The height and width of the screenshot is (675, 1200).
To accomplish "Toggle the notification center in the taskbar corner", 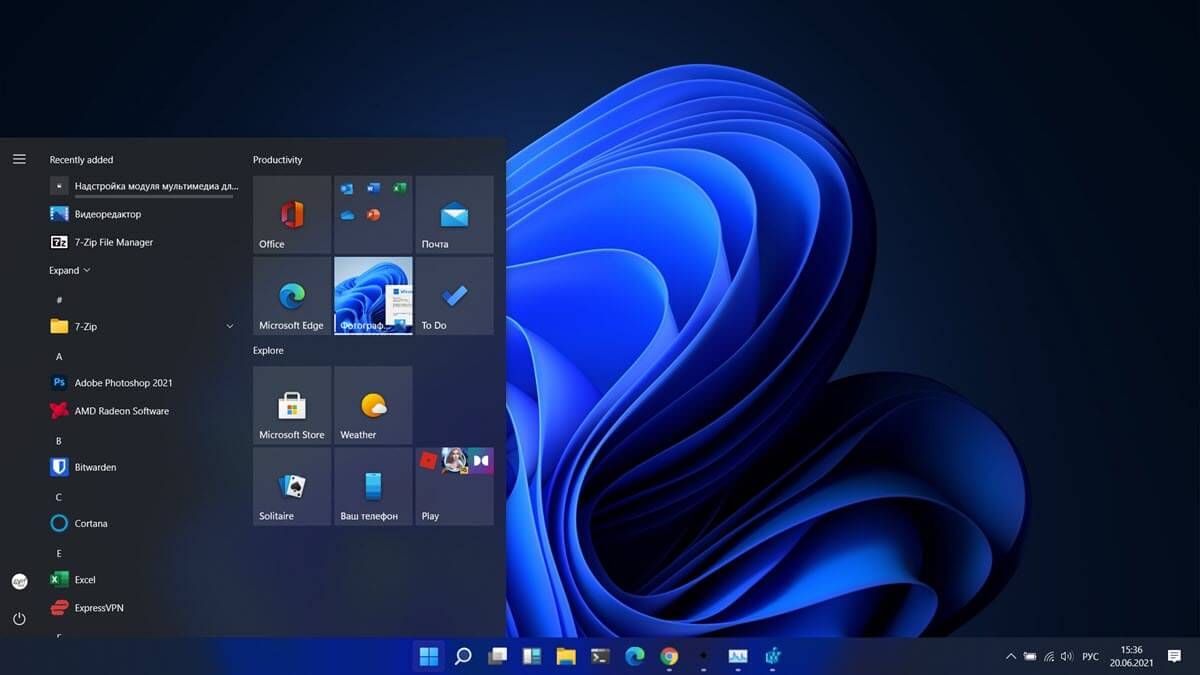I will tap(1174, 656).
